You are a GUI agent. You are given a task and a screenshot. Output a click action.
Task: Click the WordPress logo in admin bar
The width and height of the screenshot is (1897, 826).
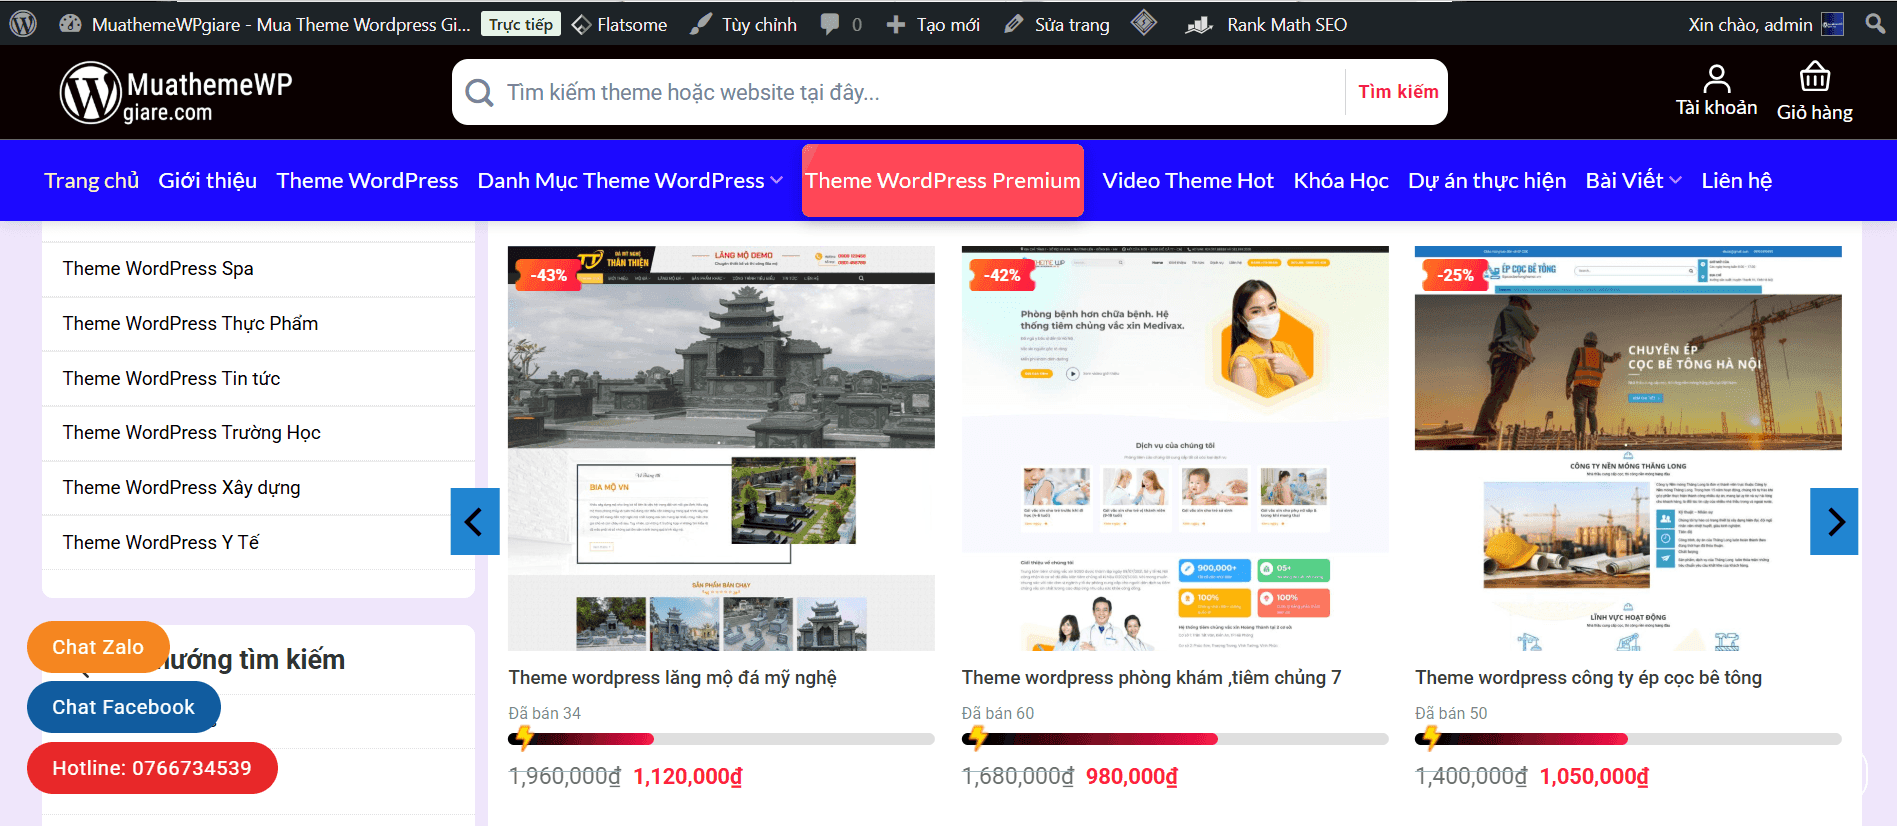23,23
